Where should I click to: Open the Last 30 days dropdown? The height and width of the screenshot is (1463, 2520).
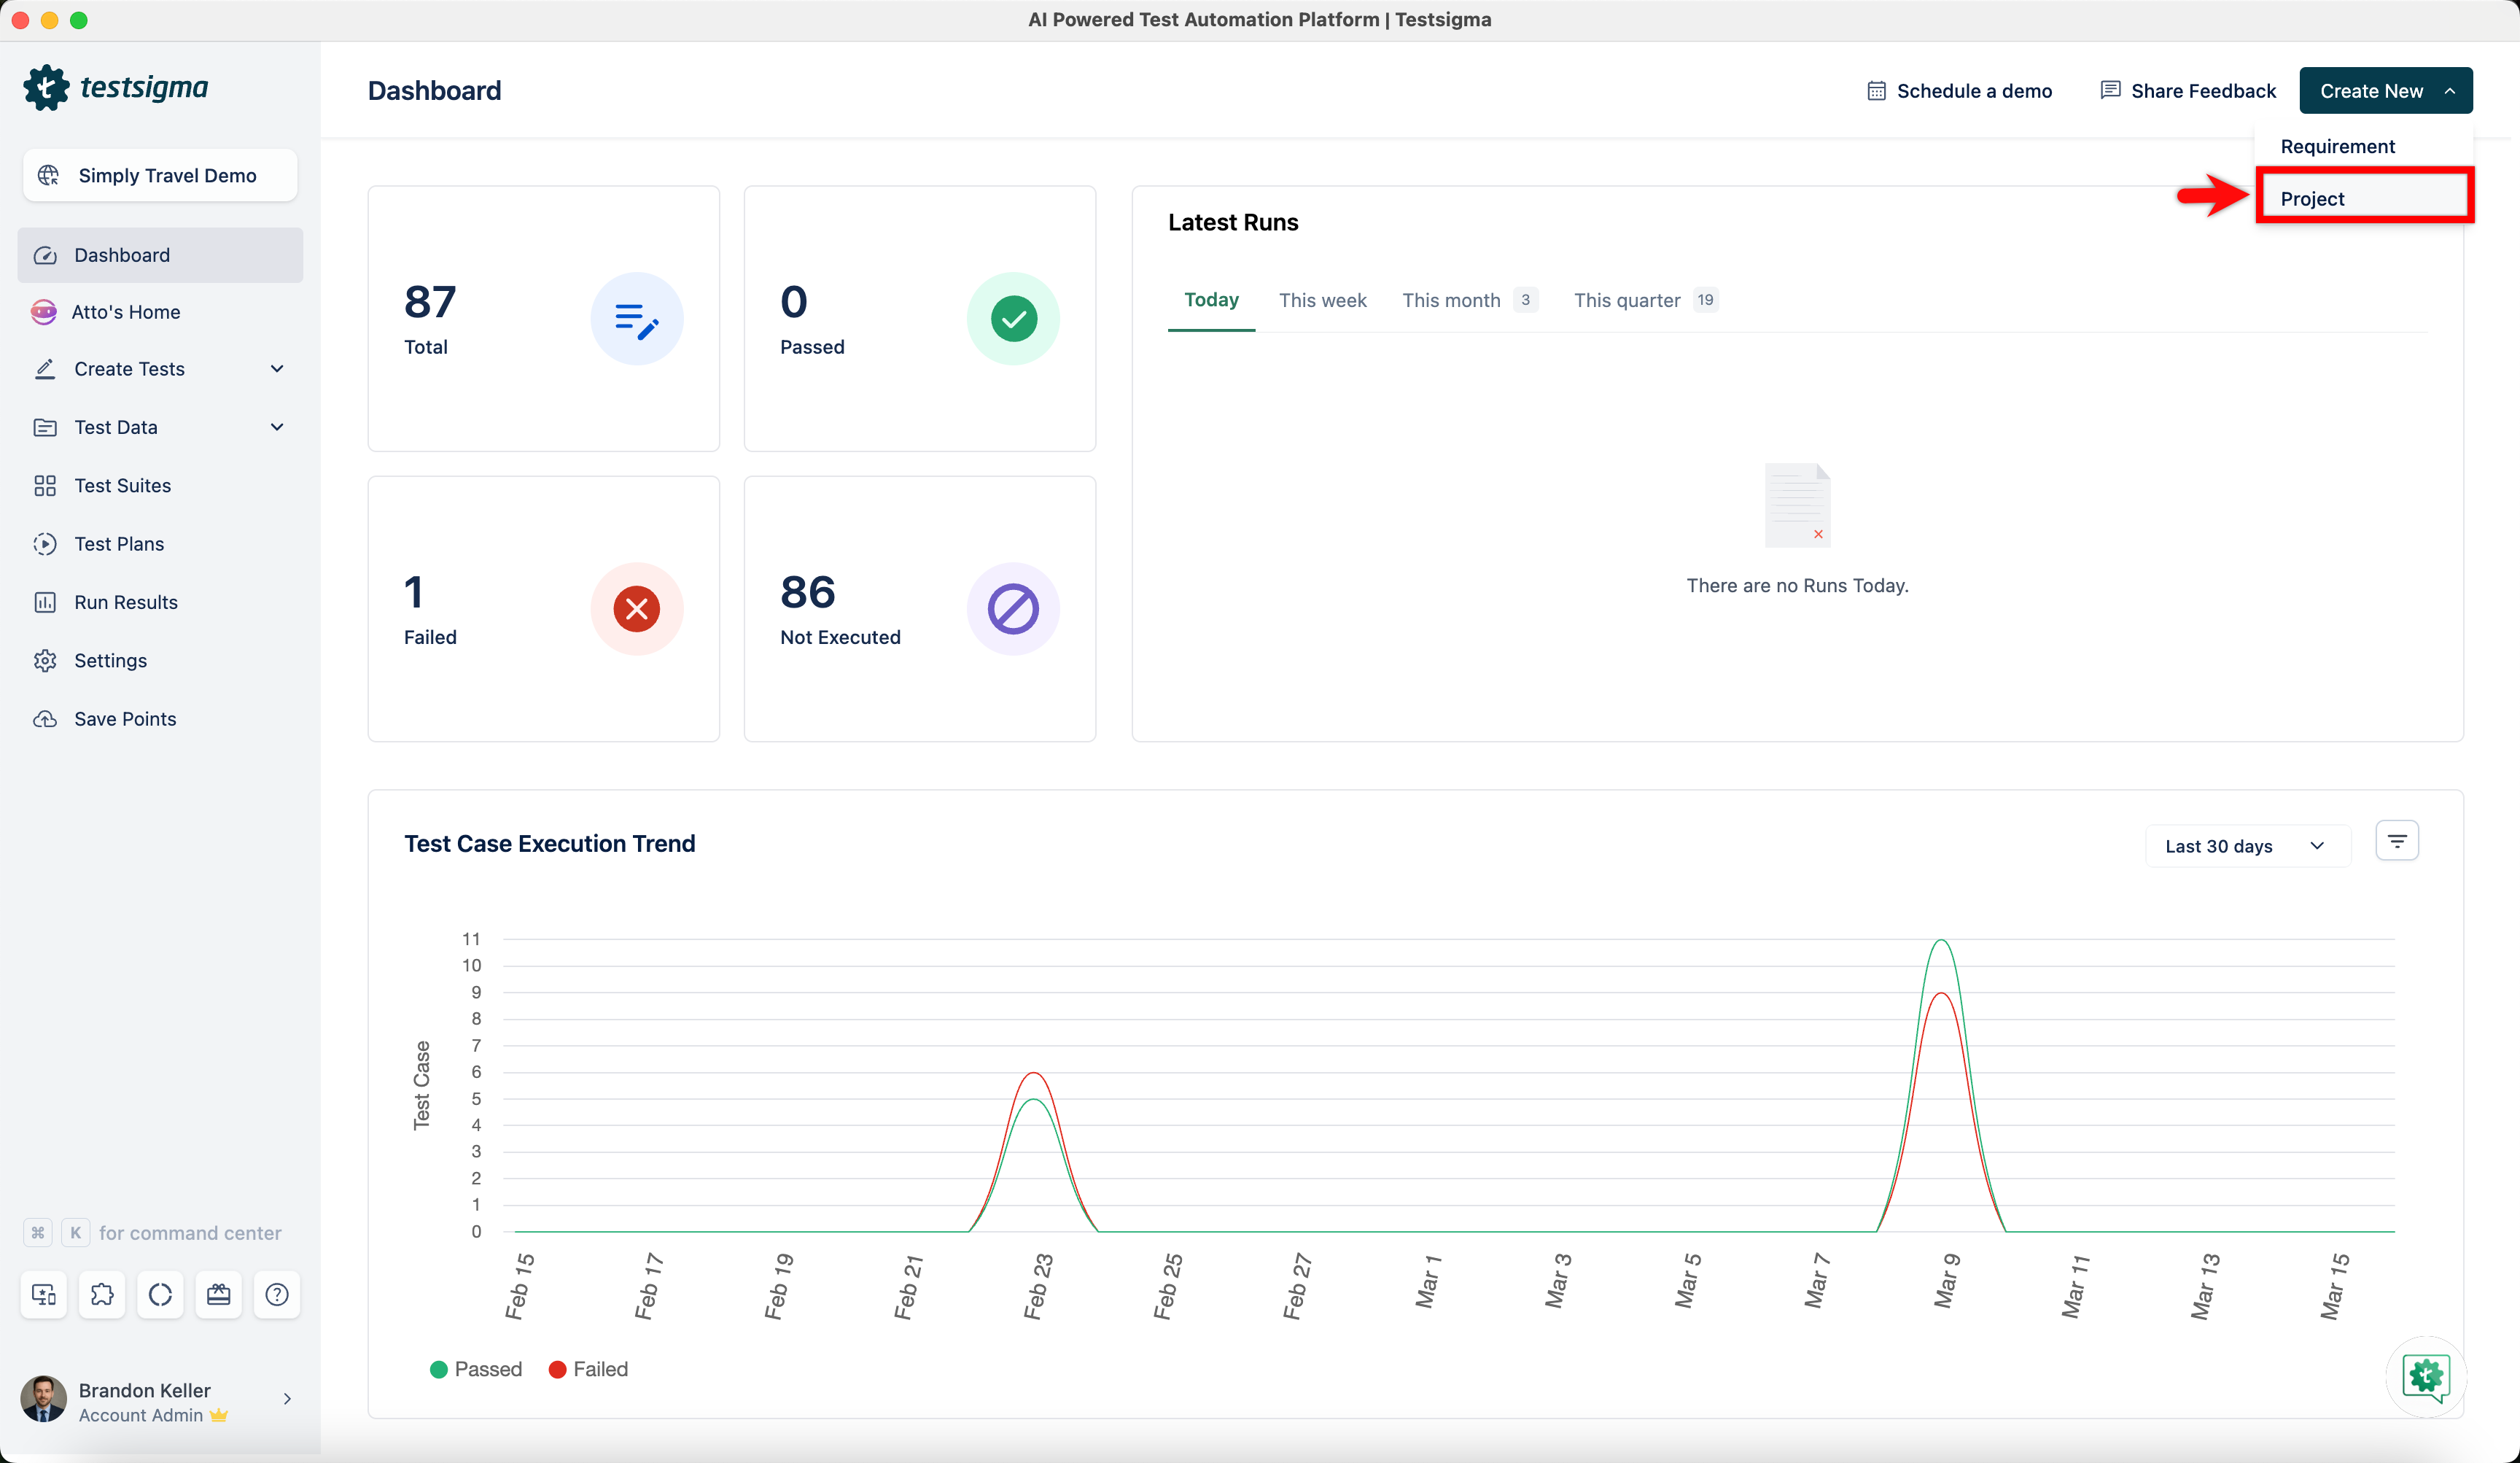pyautogui.click(x=2246, y=846)
